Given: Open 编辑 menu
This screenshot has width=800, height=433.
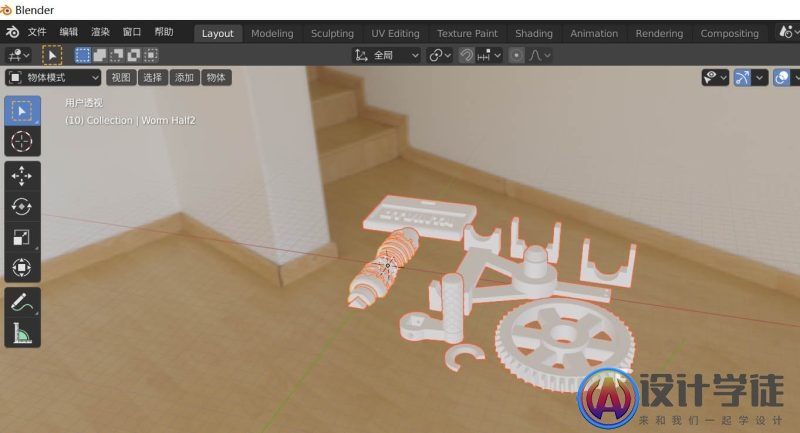Looking at the screenshot, I should click(x=68, y=32).
